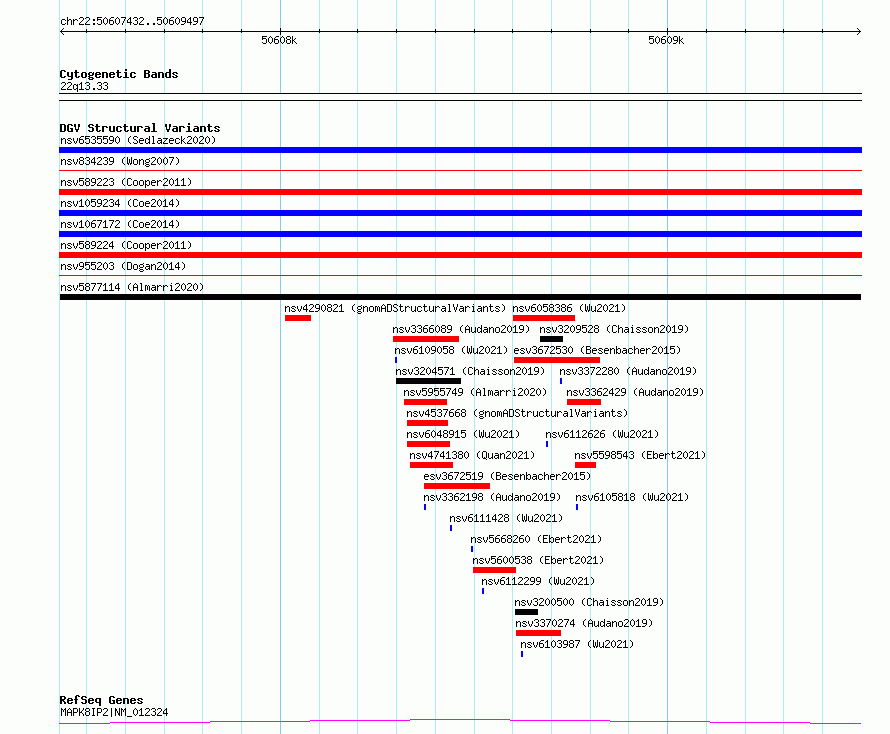The image size is (890, 734).
Task: Click the red bar under esv3672519
Action: 457,486
